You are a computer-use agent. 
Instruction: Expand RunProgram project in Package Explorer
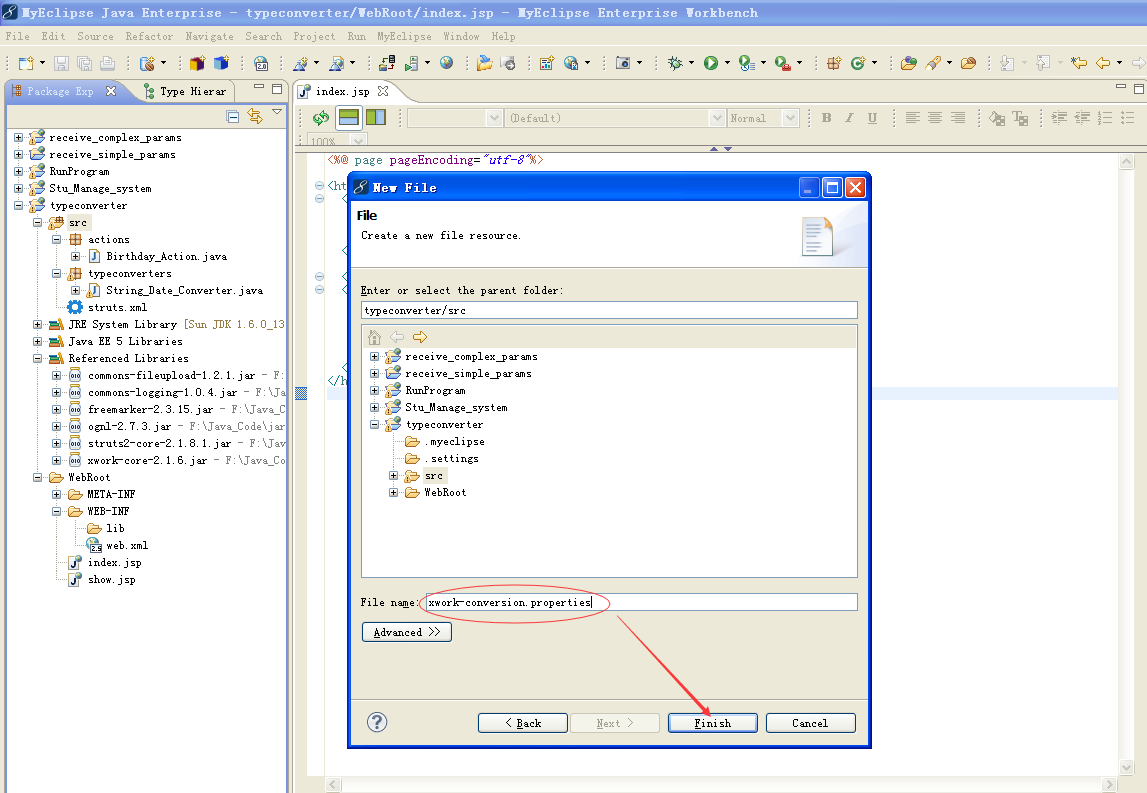[18, 171]
